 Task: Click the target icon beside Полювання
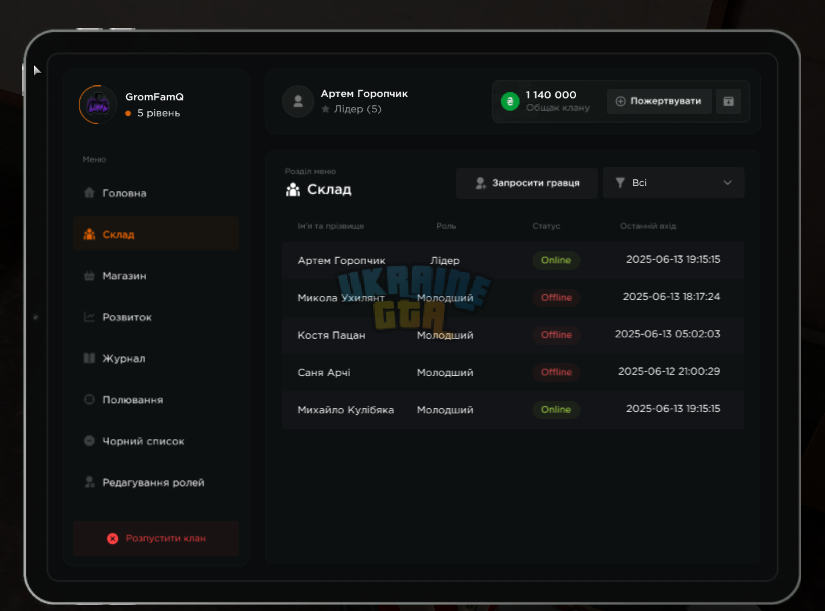pyautogui.click(x=89, y=399)
